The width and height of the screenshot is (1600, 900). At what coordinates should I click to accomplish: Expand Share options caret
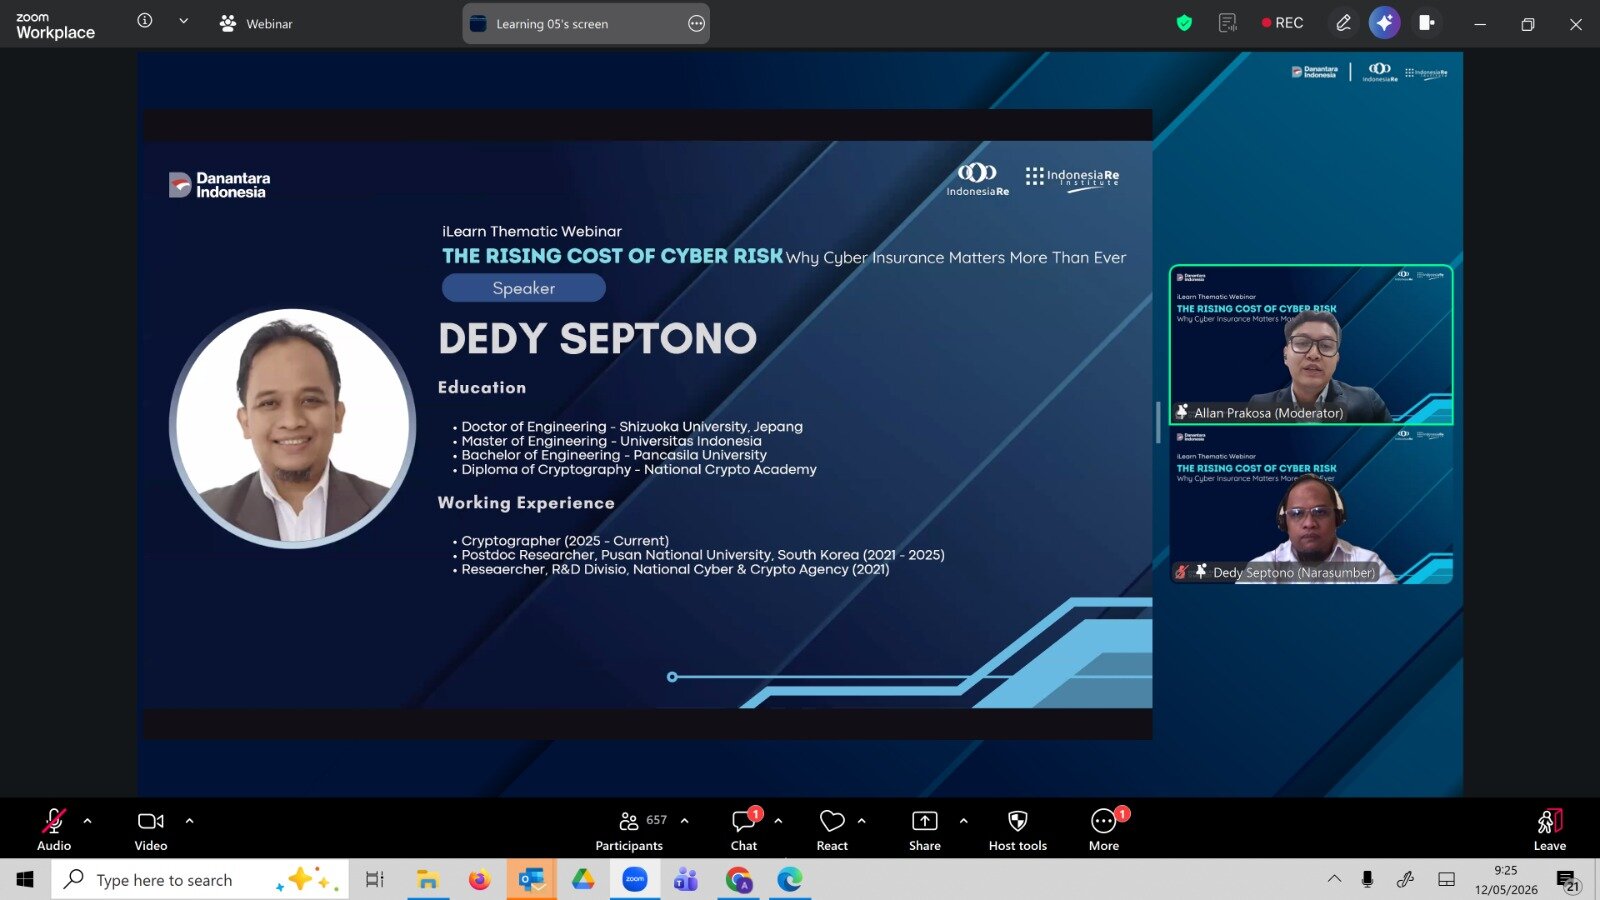963,821
